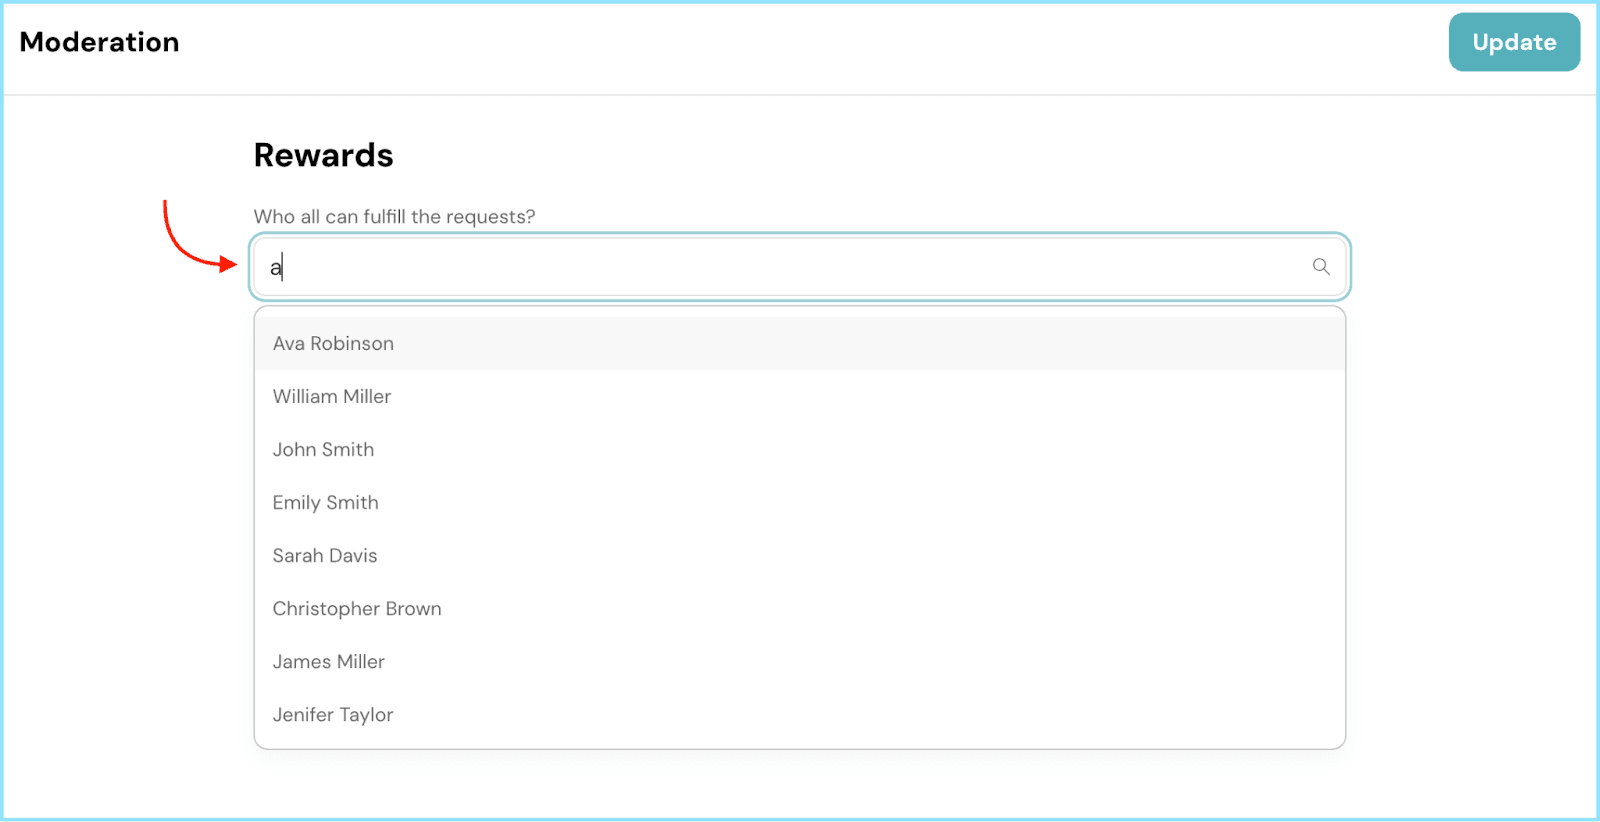This screenshot has width=1600, height=822.
Task: Choose the Jenifer Taylor entry
Action: pos(332,714)
